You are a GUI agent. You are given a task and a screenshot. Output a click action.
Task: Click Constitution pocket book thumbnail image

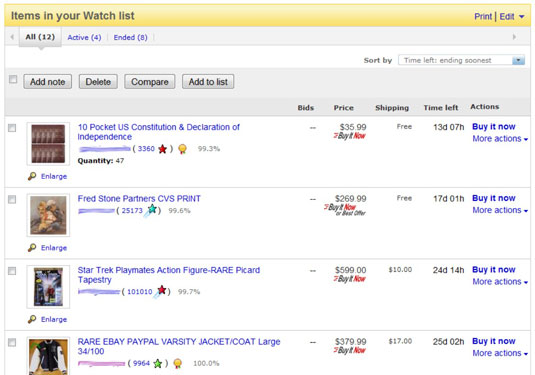(48, 144)
